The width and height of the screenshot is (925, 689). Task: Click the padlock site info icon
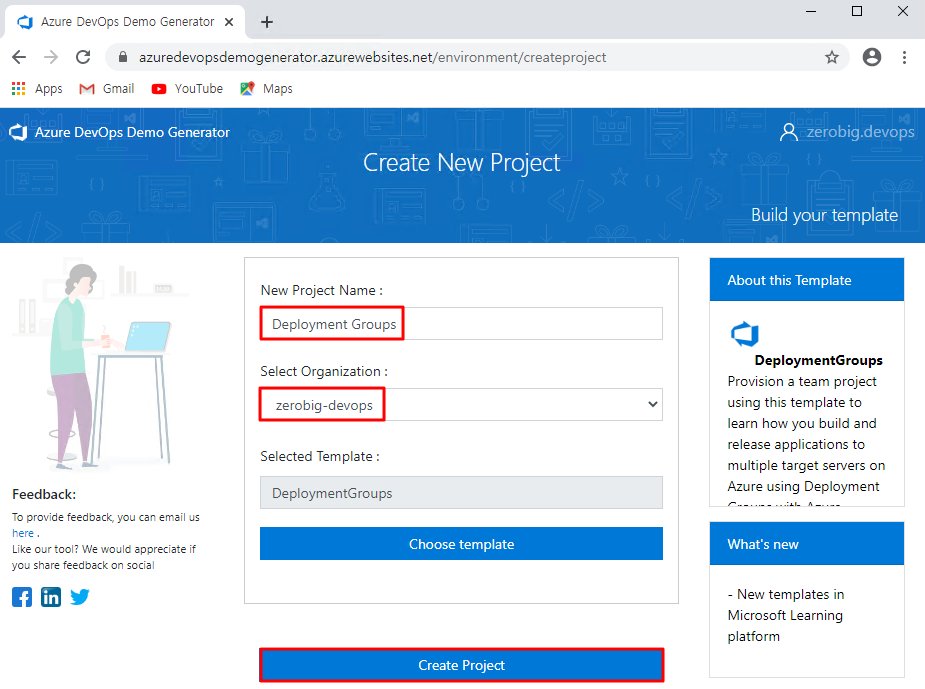coord(123,57)
